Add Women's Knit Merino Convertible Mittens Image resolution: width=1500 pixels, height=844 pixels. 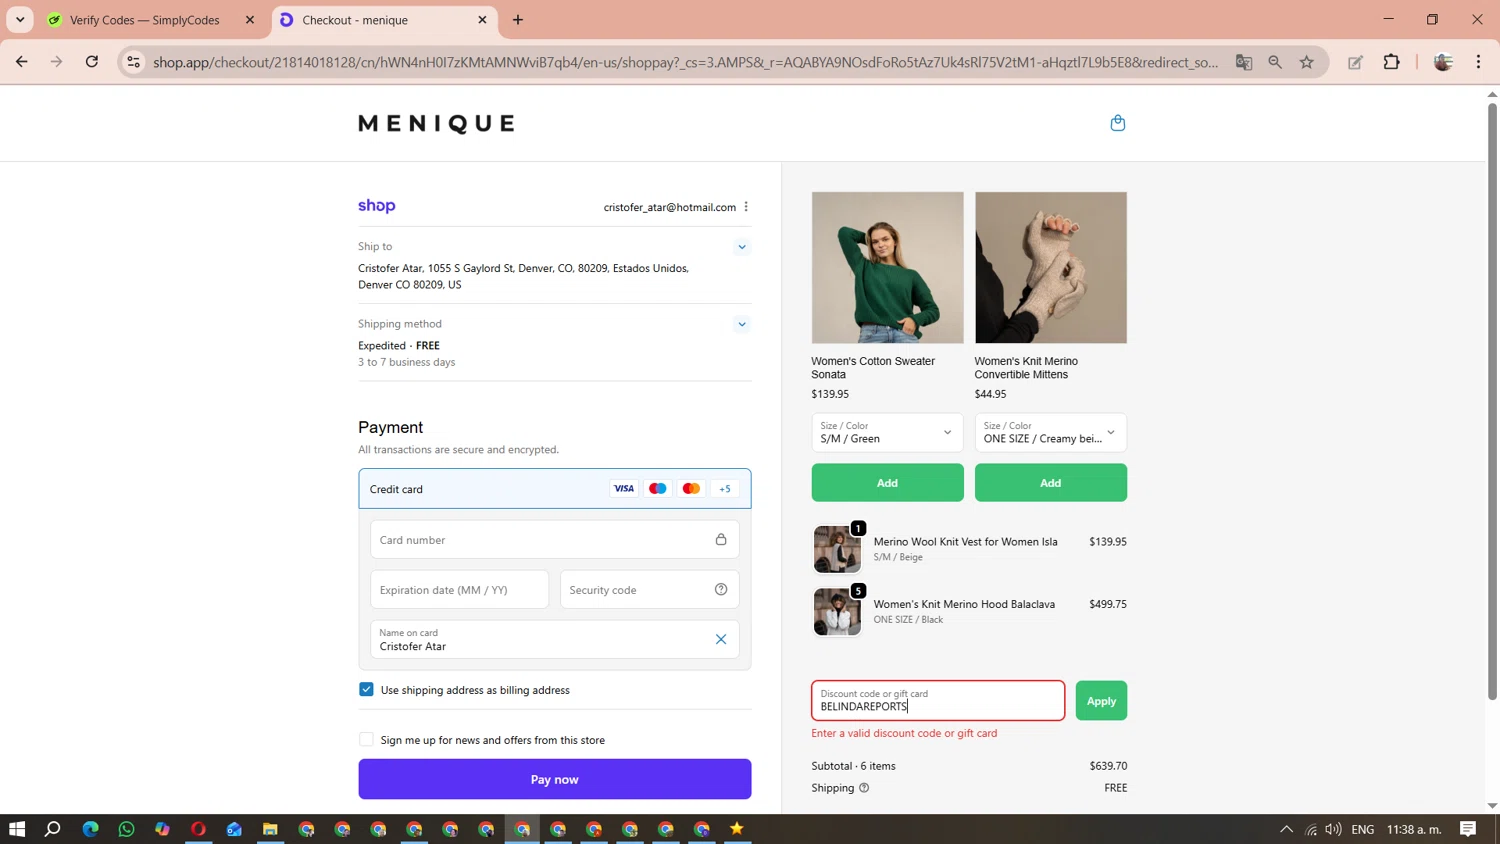(1050, 483)
